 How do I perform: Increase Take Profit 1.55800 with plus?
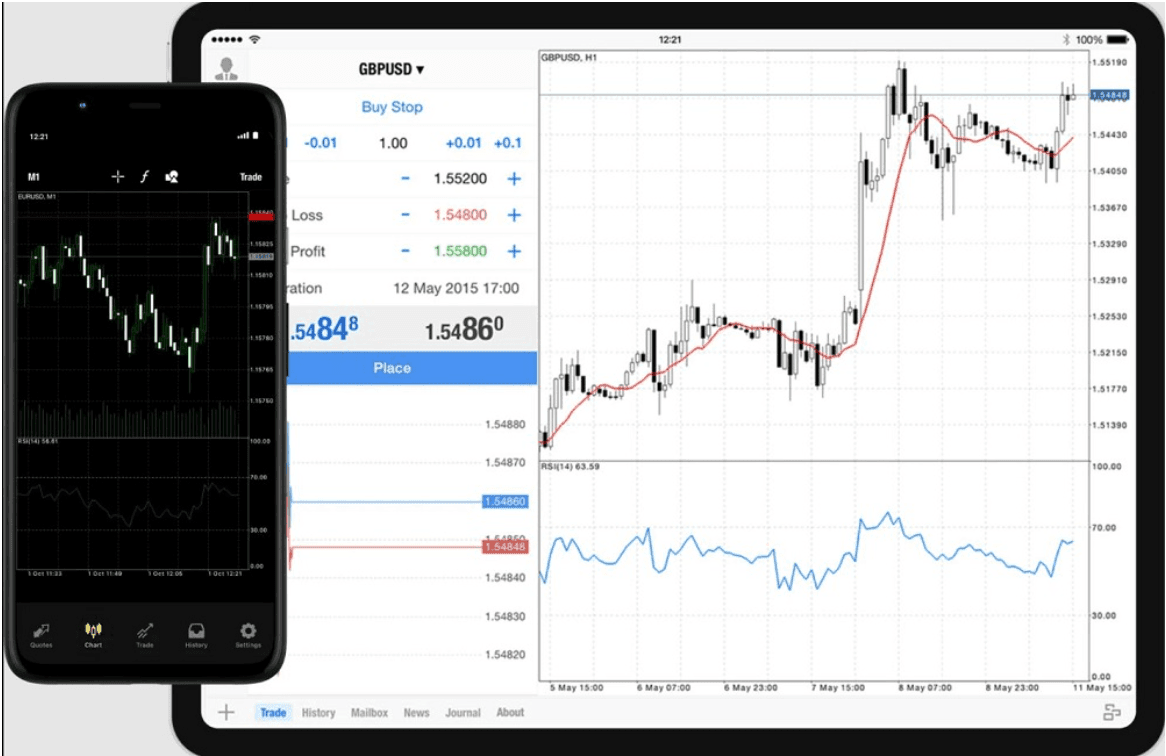514,251
